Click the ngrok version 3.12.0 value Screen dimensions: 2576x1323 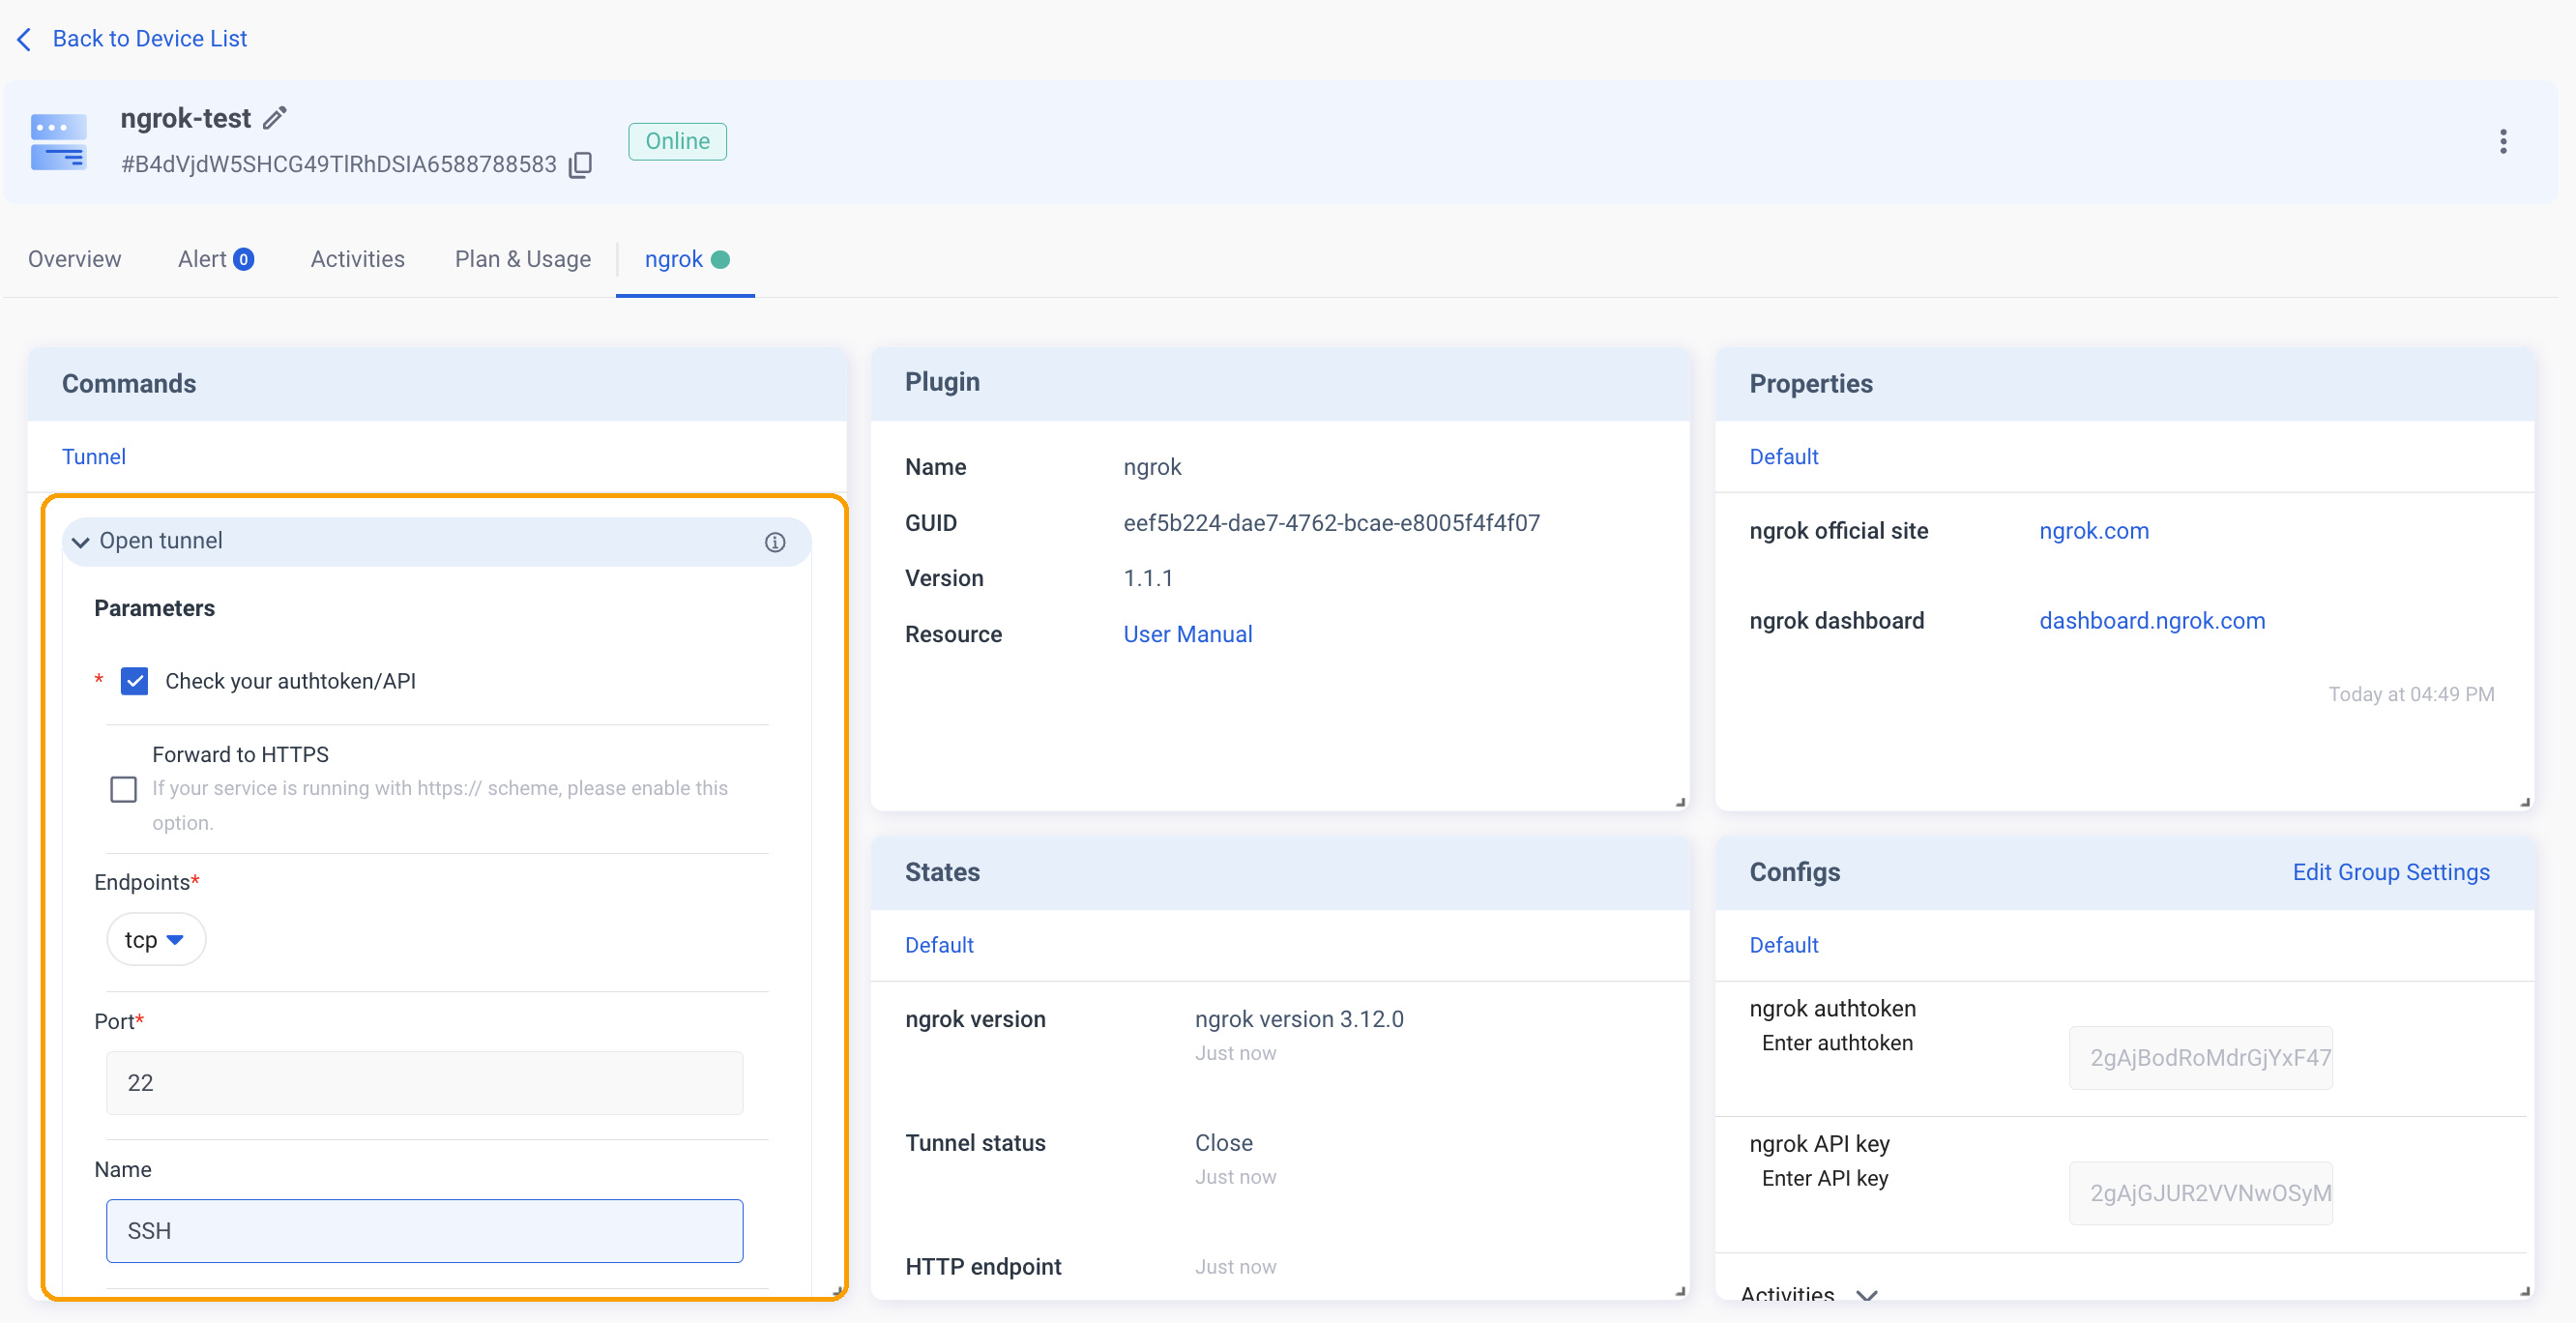pos(1299,1019)
